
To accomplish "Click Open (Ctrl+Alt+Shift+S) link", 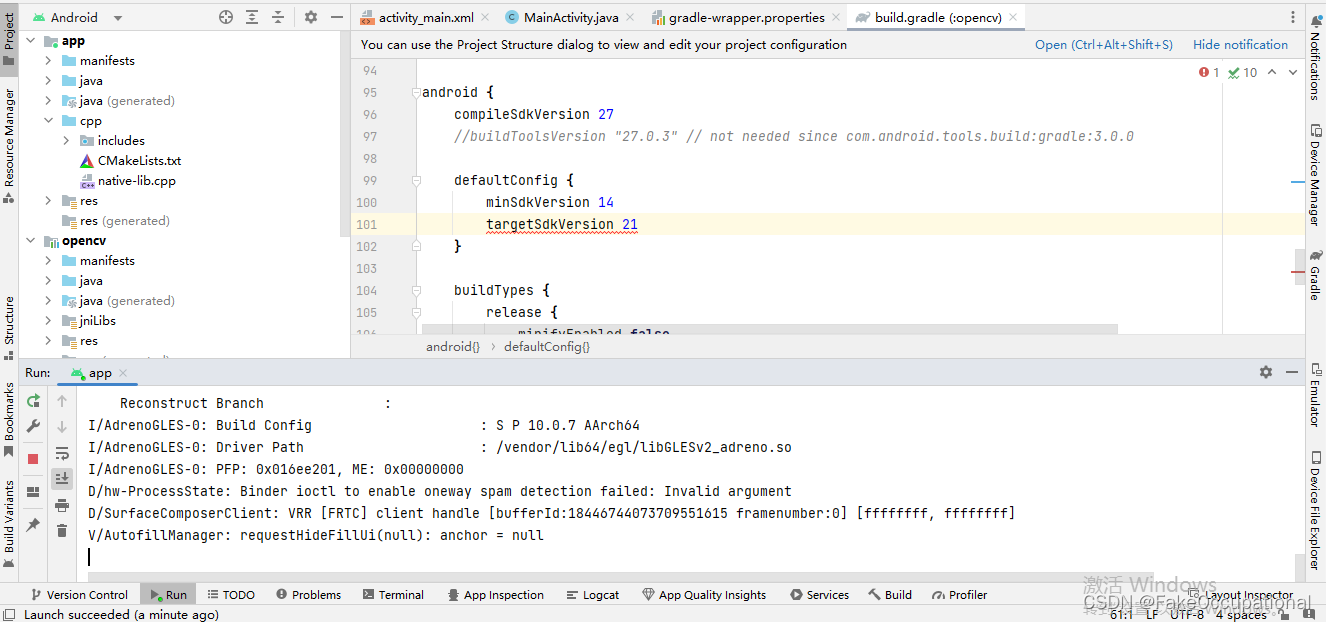I will [1104, 44].
